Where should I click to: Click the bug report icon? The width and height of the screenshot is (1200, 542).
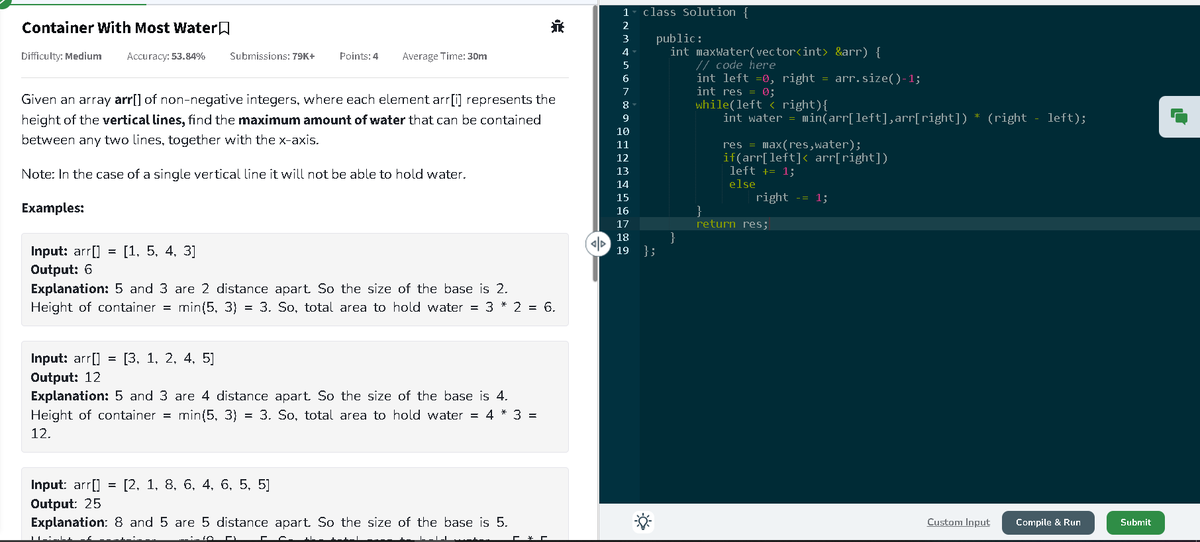pyautogui.click(x=557, y=28)
